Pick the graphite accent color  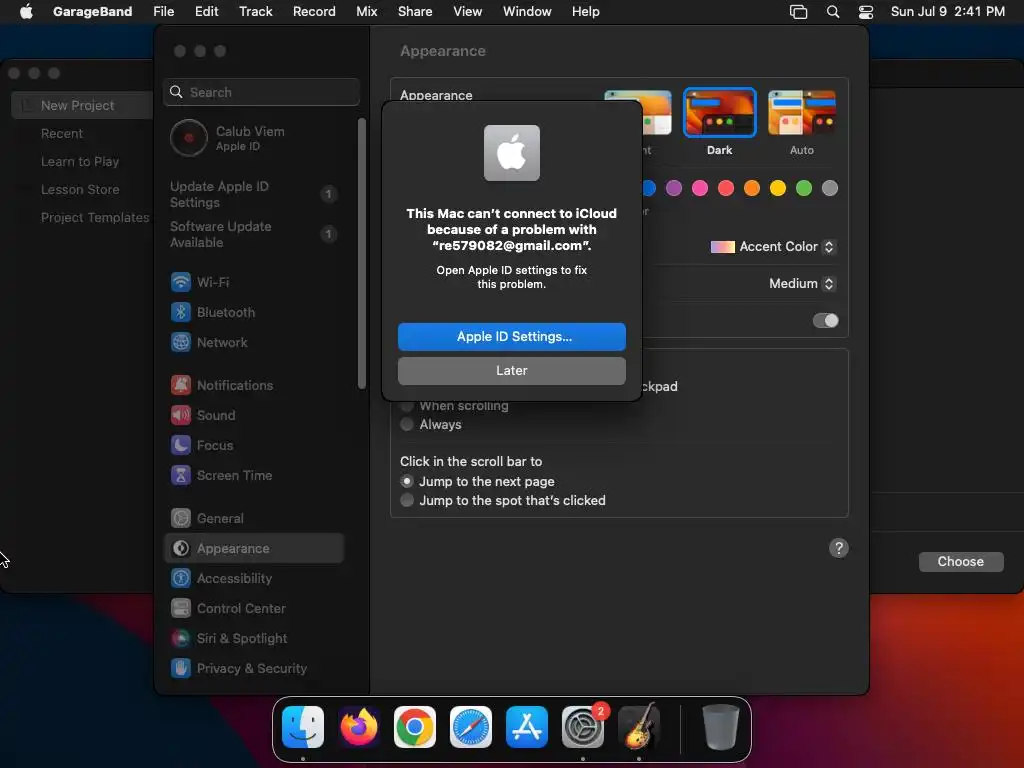coord(829,188)
